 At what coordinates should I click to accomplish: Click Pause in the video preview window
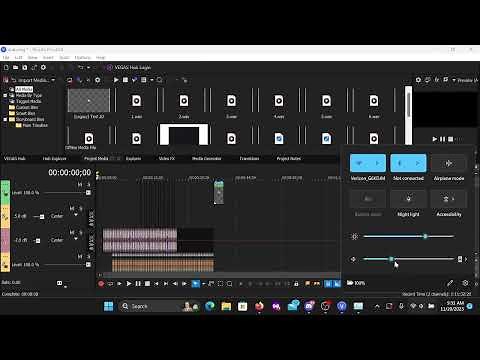coord(442,139)
